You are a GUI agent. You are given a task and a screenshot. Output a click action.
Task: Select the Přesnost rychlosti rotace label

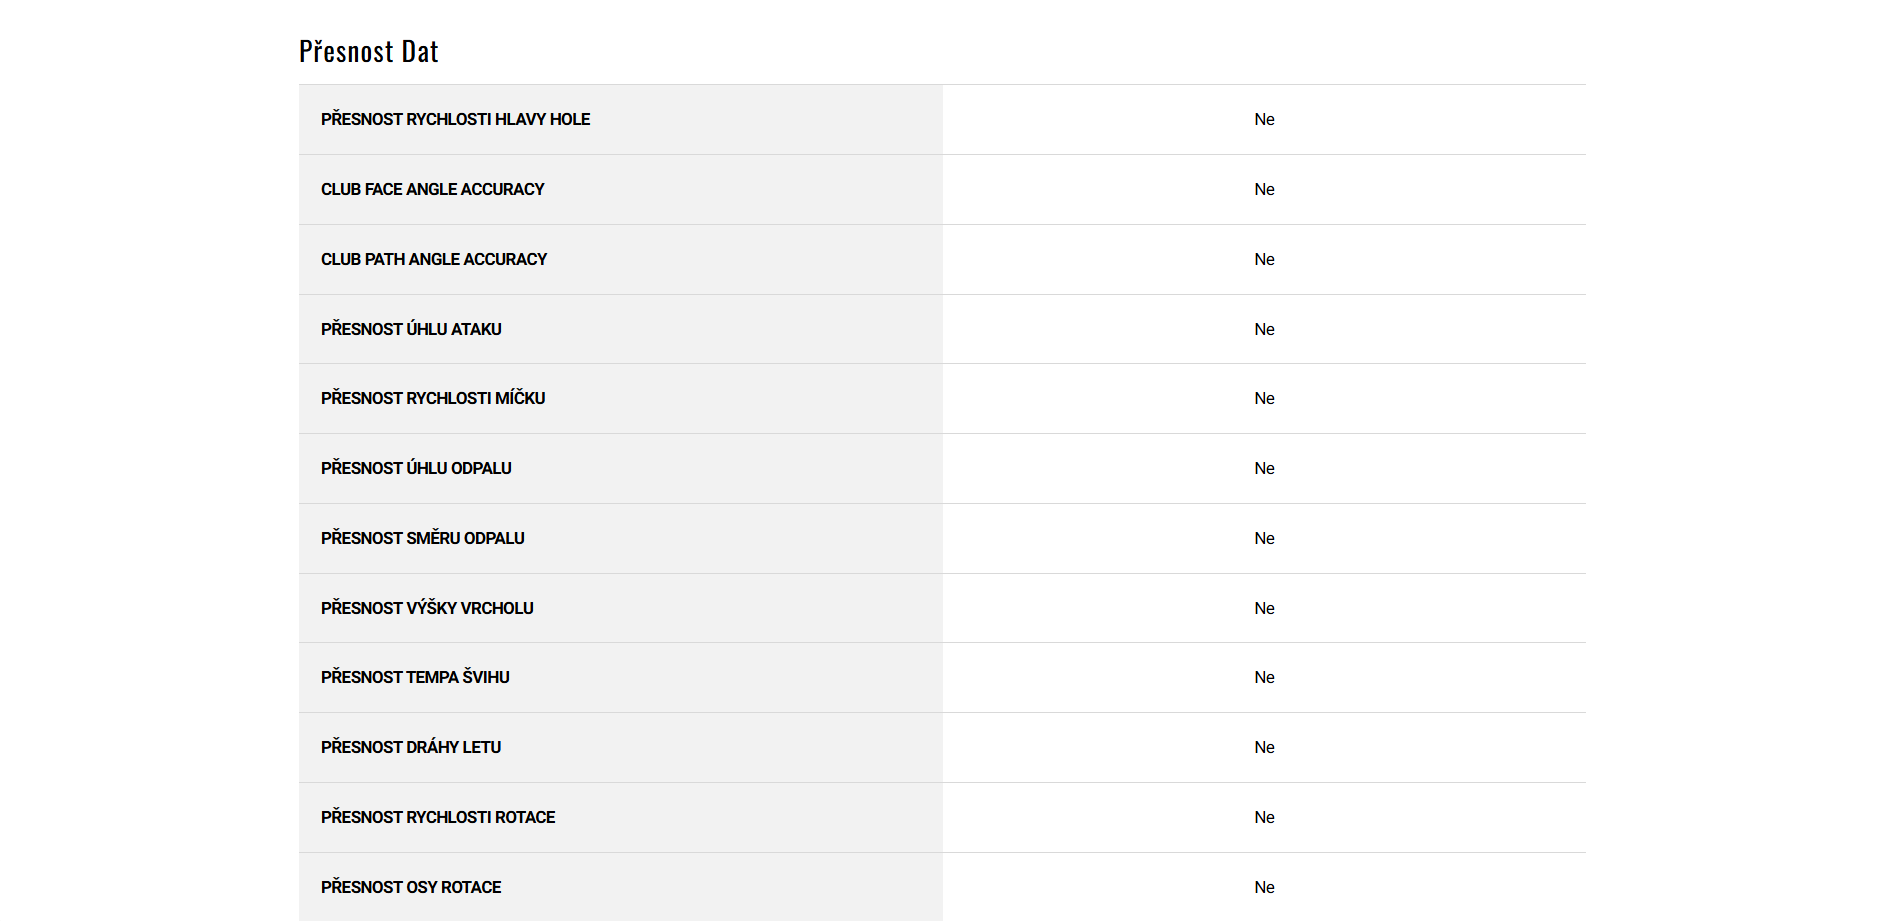click(x=437, y=817)
